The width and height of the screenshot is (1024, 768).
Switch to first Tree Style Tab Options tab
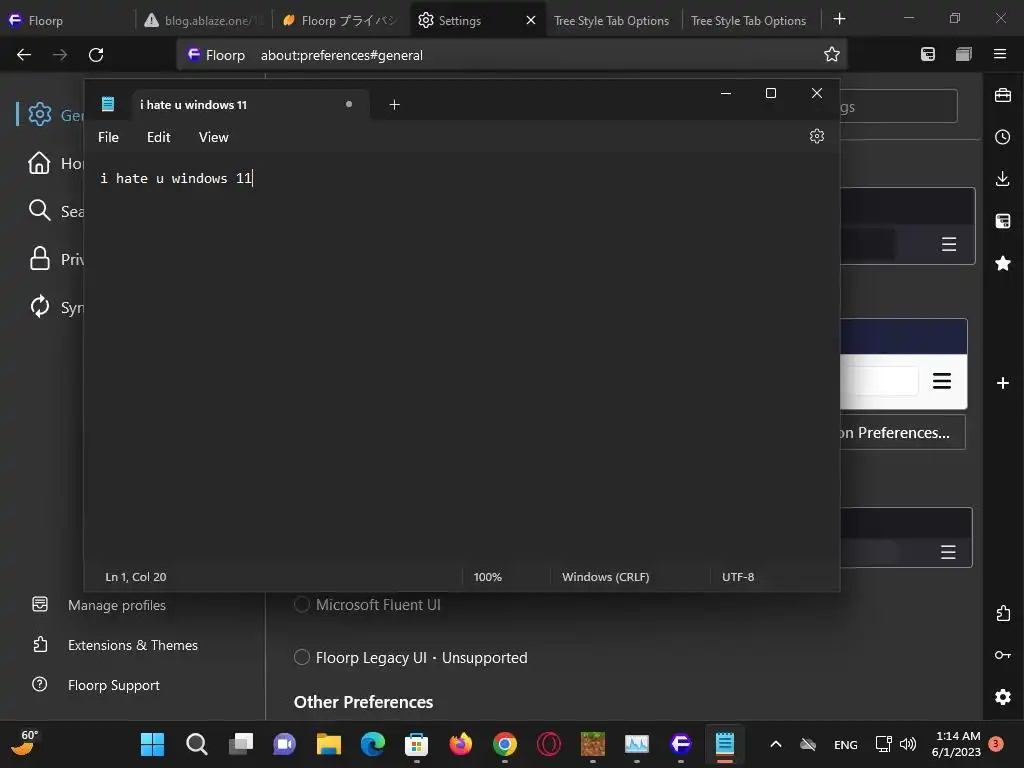611,20
